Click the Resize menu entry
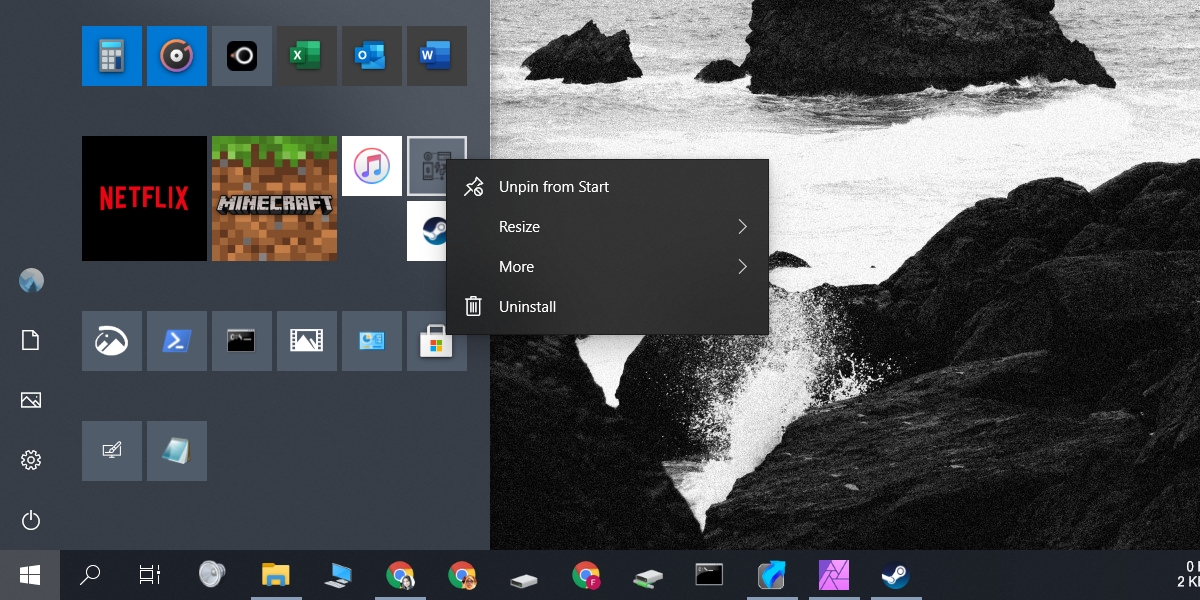 [x=607, y=227]
